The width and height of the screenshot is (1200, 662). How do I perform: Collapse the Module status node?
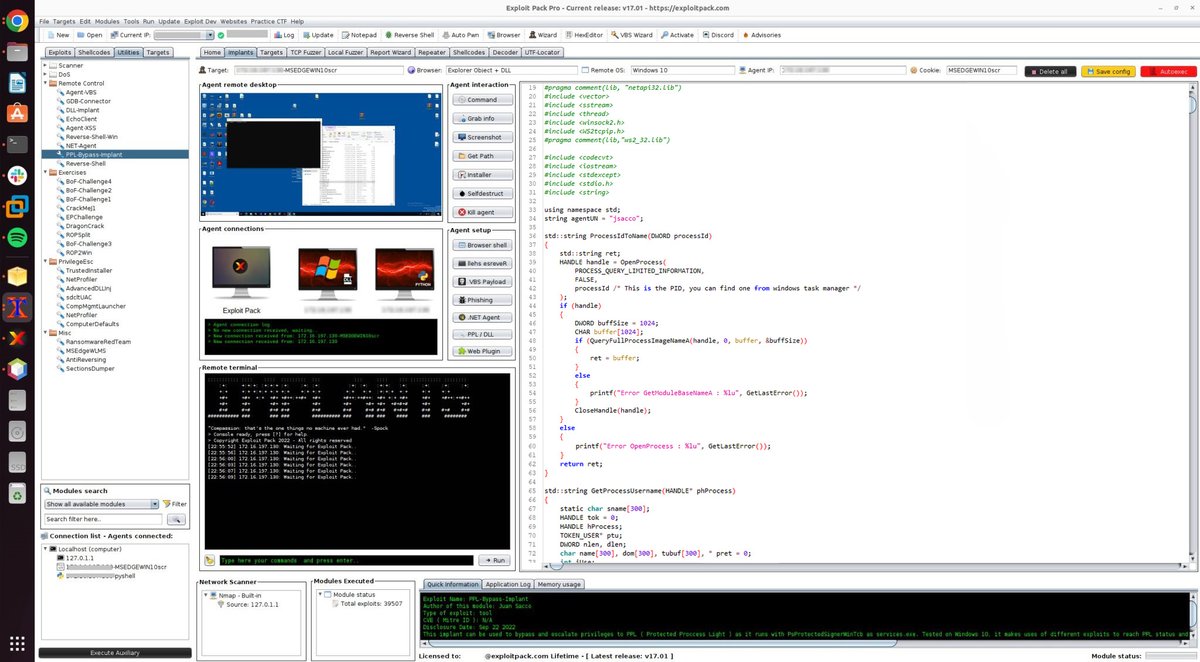[x=321, y=594]
